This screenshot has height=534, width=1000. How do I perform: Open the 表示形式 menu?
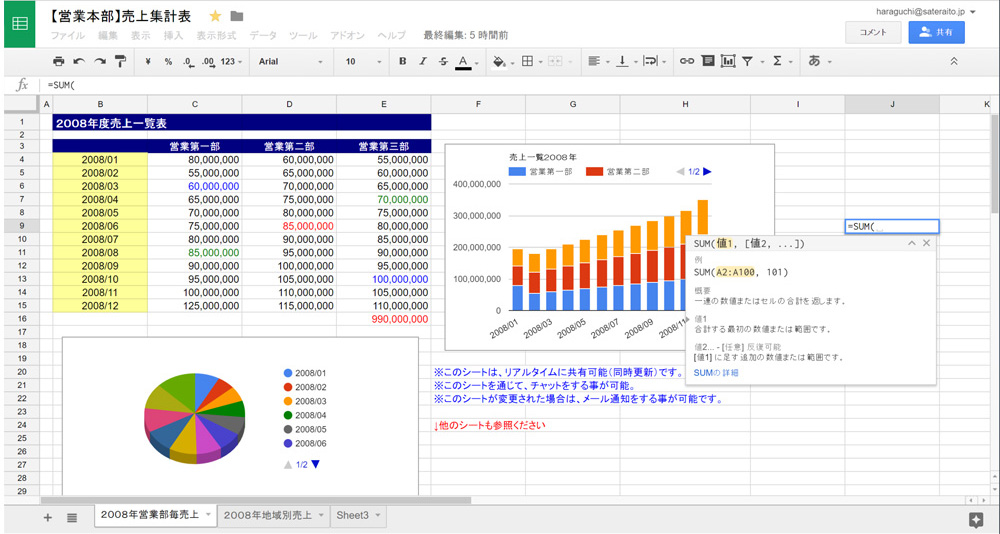click(217, 36)
